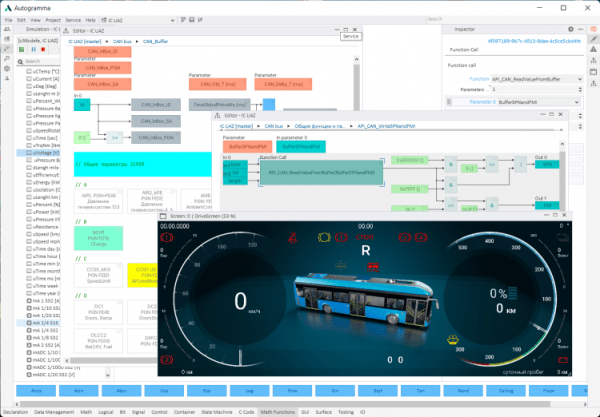Select the Sqrt math function block
Image resolution: width=600 pixels, height=417 pixels.
(x=378, y=391)
